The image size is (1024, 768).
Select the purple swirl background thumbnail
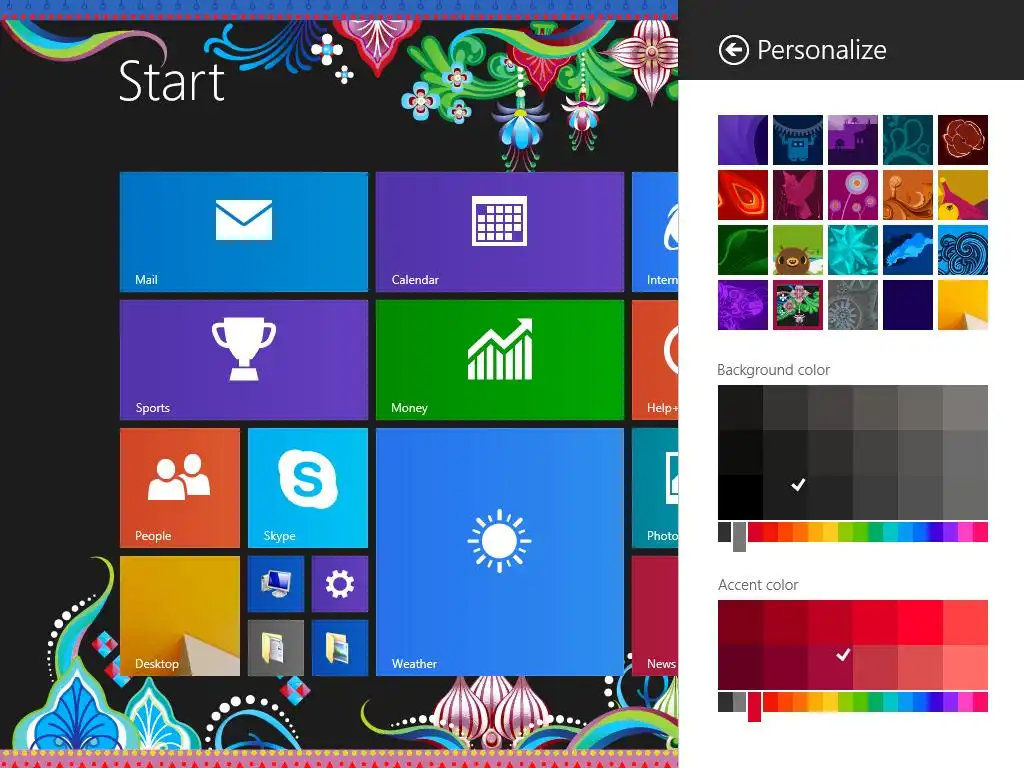(743, 140)
